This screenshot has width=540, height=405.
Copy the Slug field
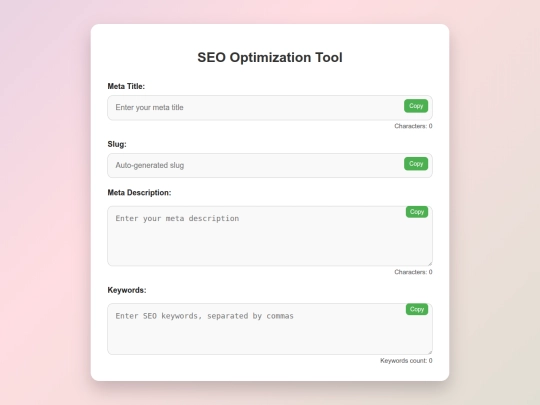click(x=416, y=164)
